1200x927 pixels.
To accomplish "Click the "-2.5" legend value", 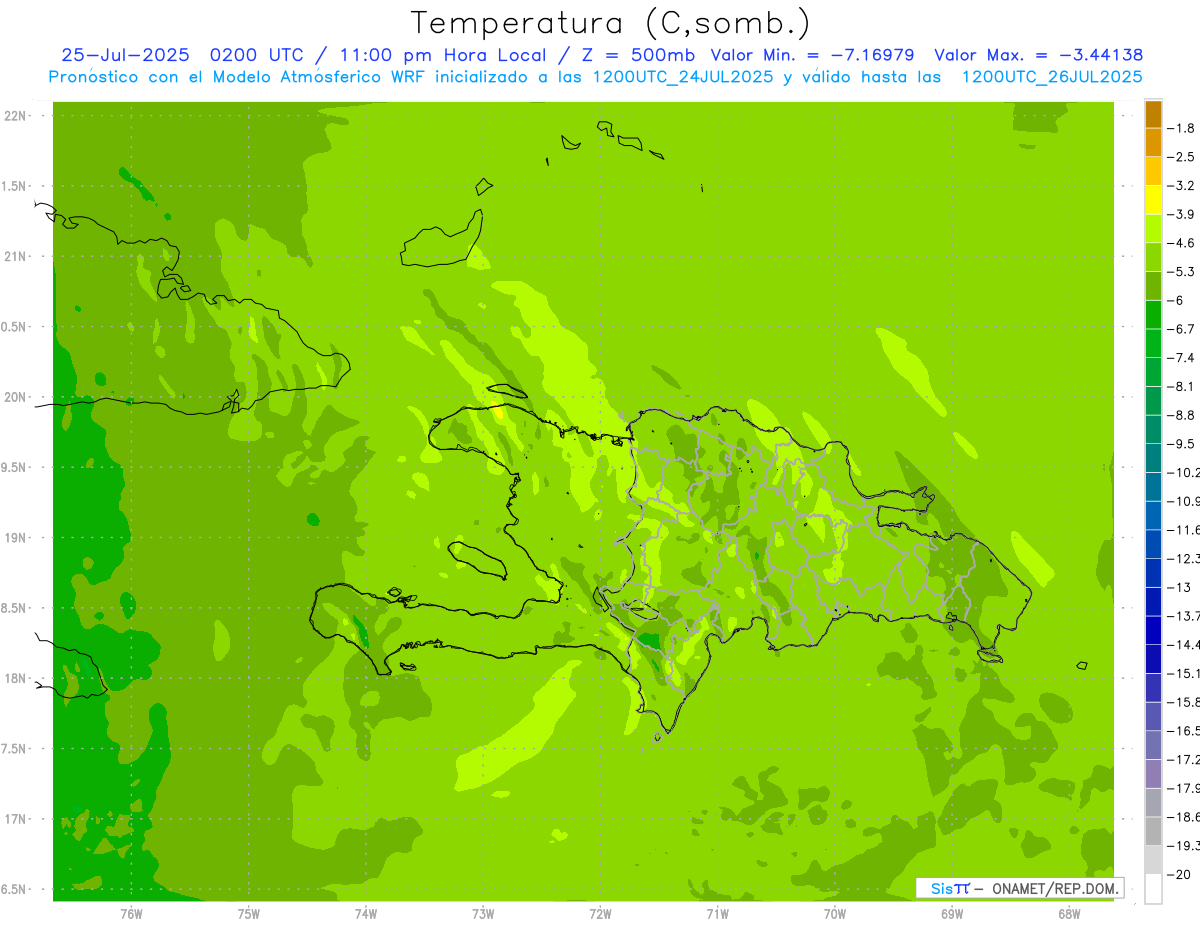I will click(1182, 157).
